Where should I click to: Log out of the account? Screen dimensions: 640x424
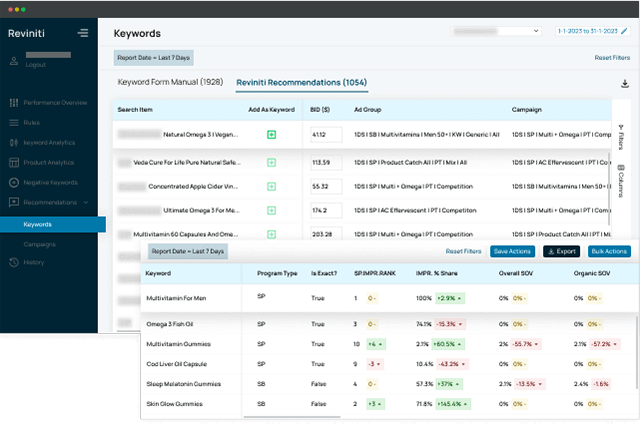coord(36,65)
